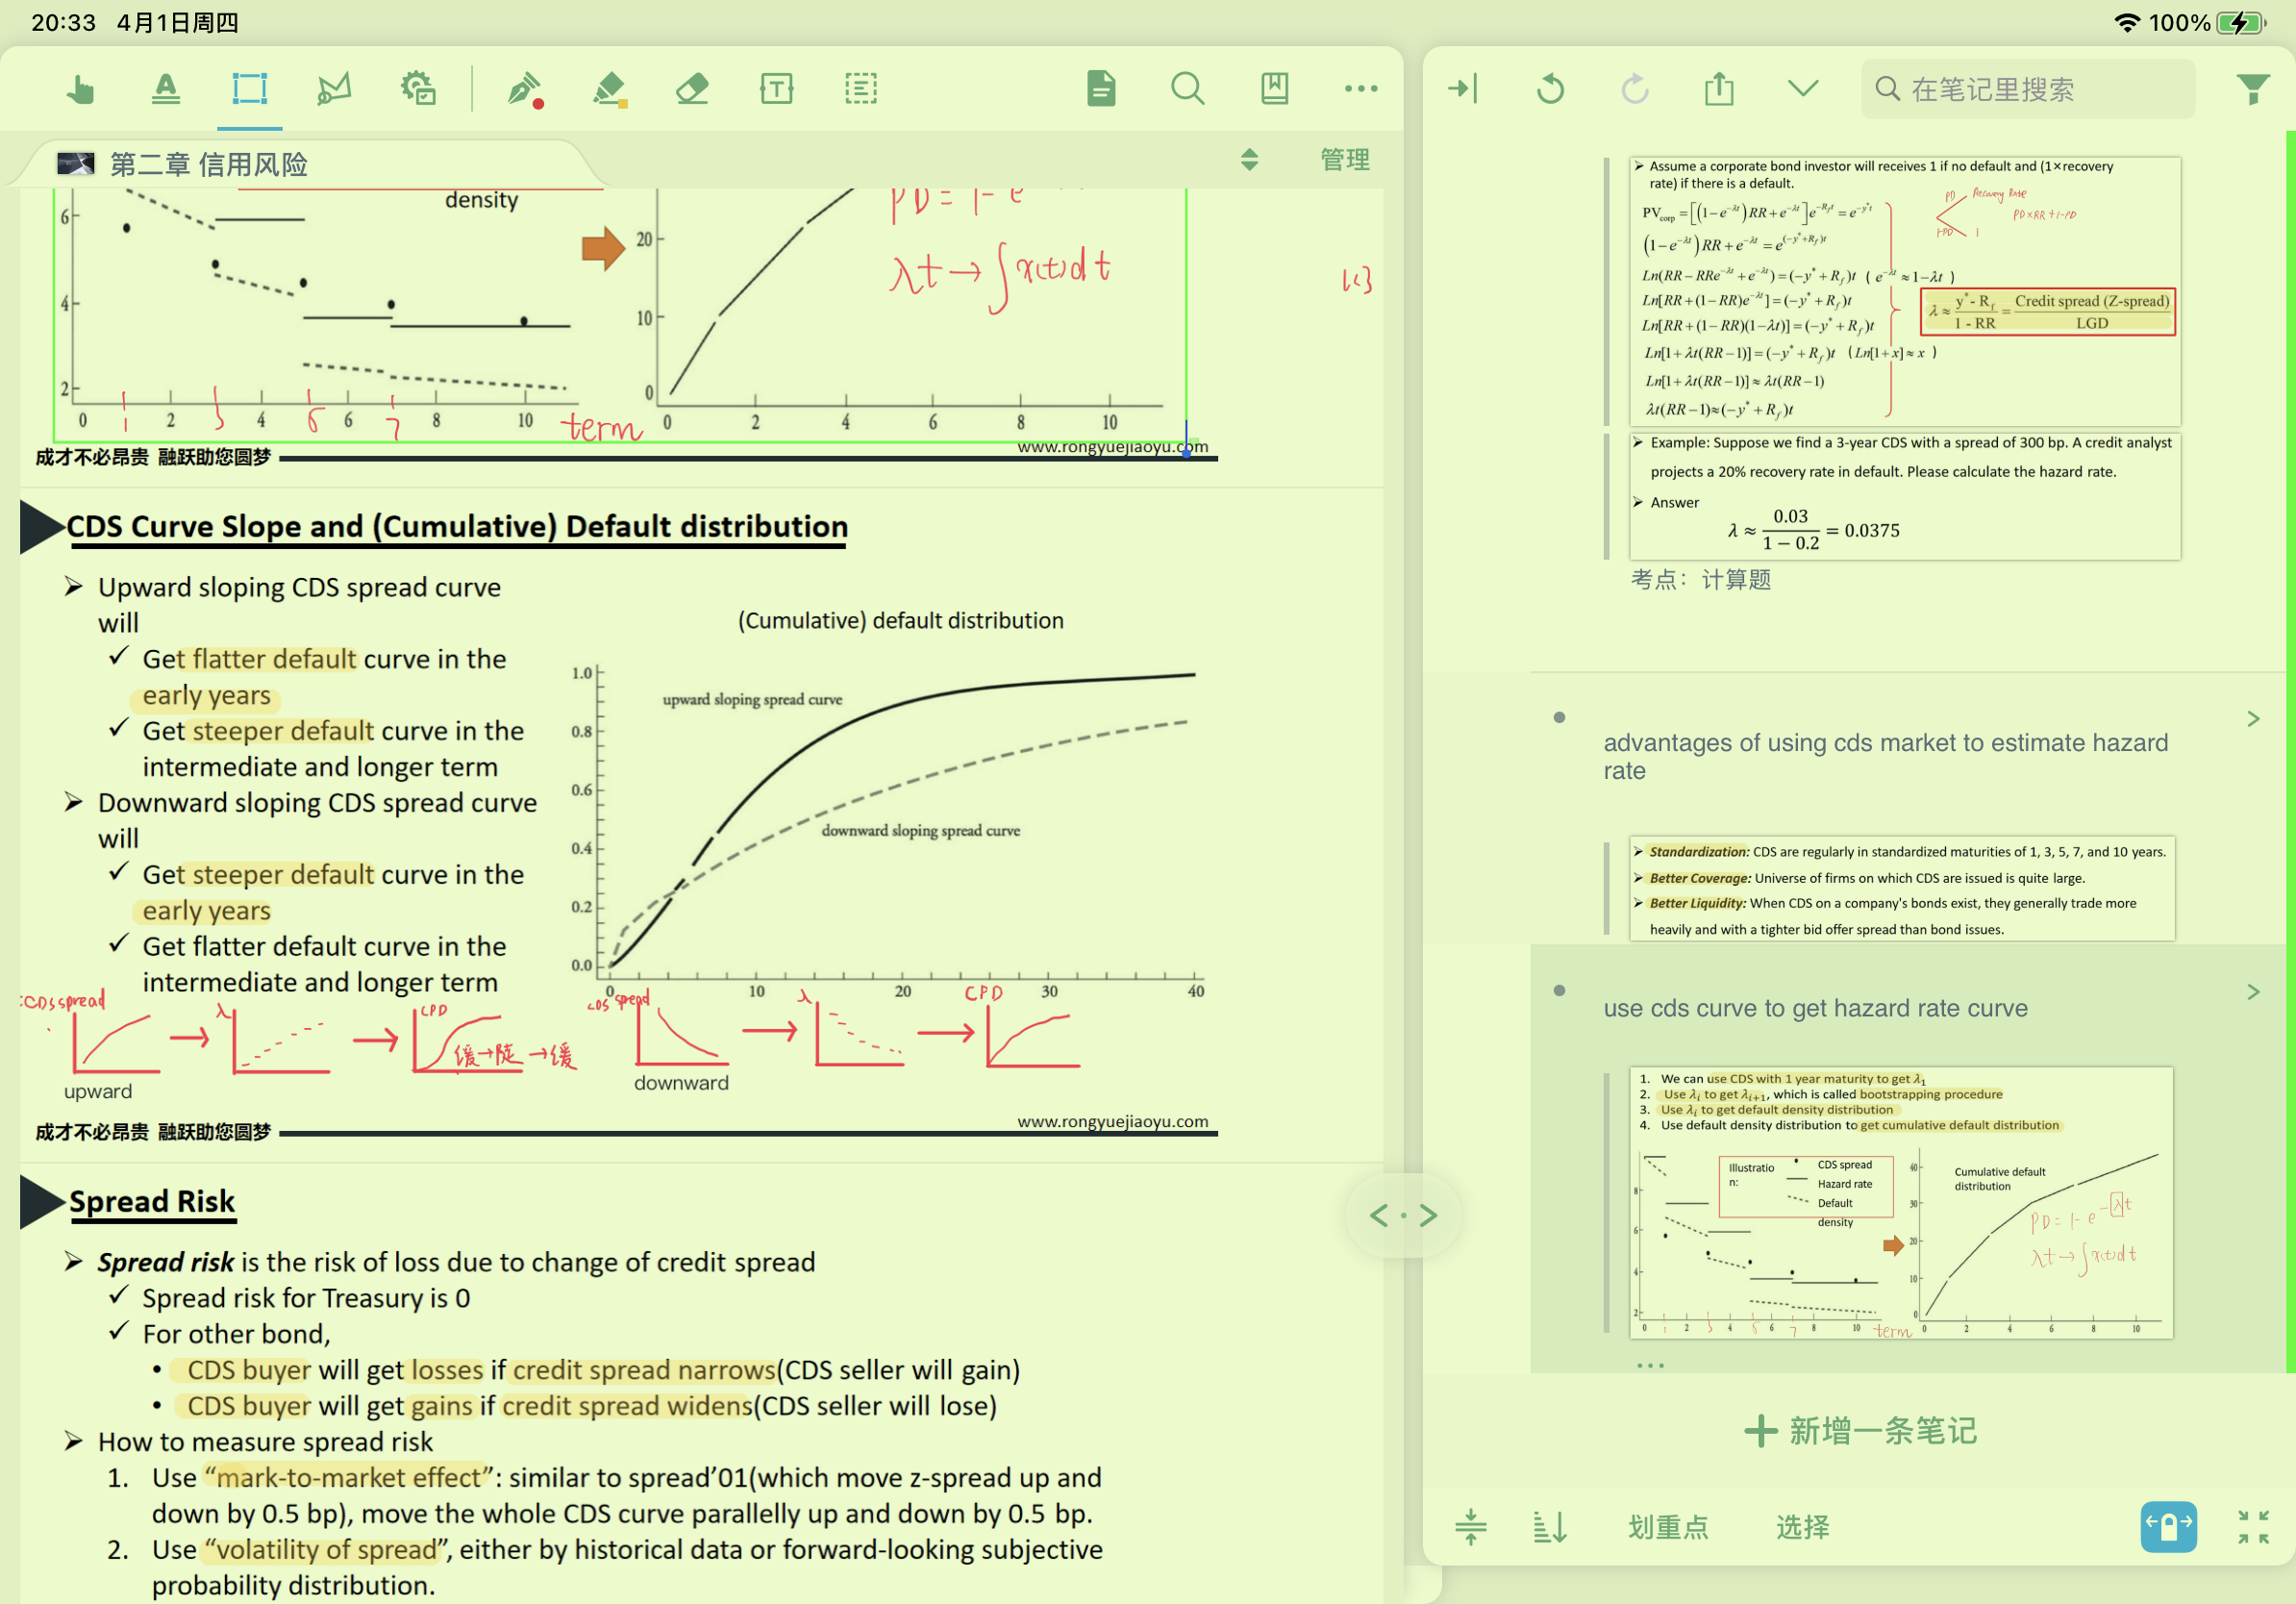
Task: Open the more options ellipsis menu
Action: tap(1361, 89)
